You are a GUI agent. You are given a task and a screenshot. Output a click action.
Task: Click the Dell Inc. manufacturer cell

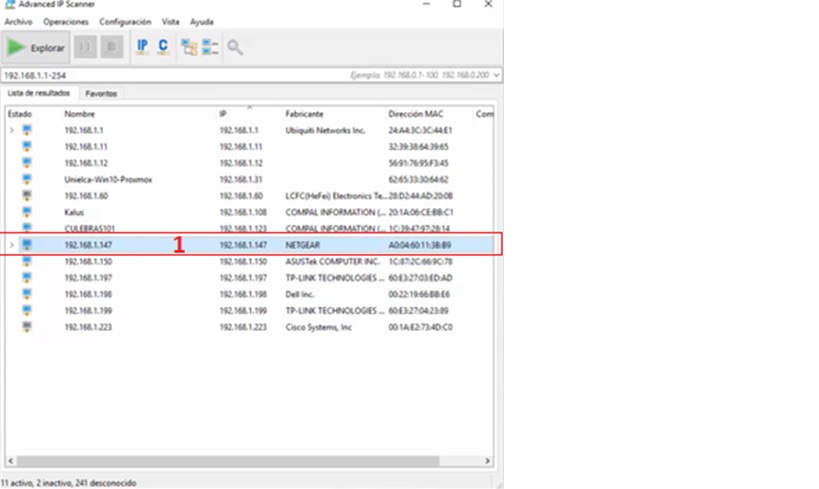click(300, 294)
